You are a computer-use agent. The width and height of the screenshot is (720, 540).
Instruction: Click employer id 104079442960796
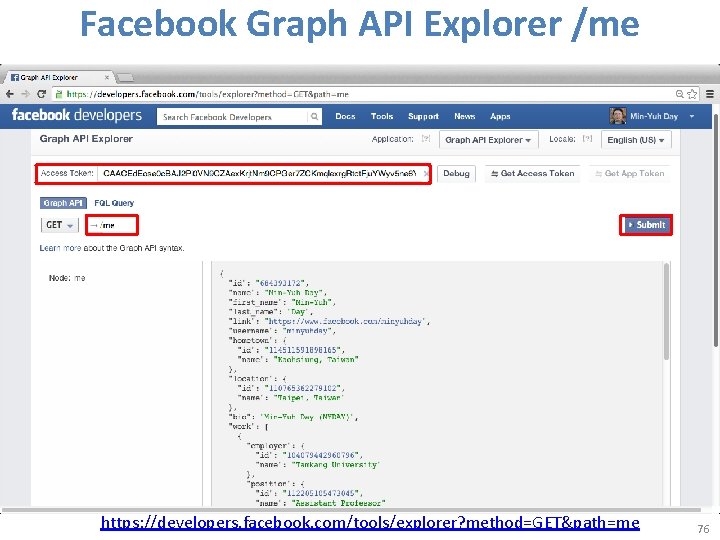tap(322, 455)
